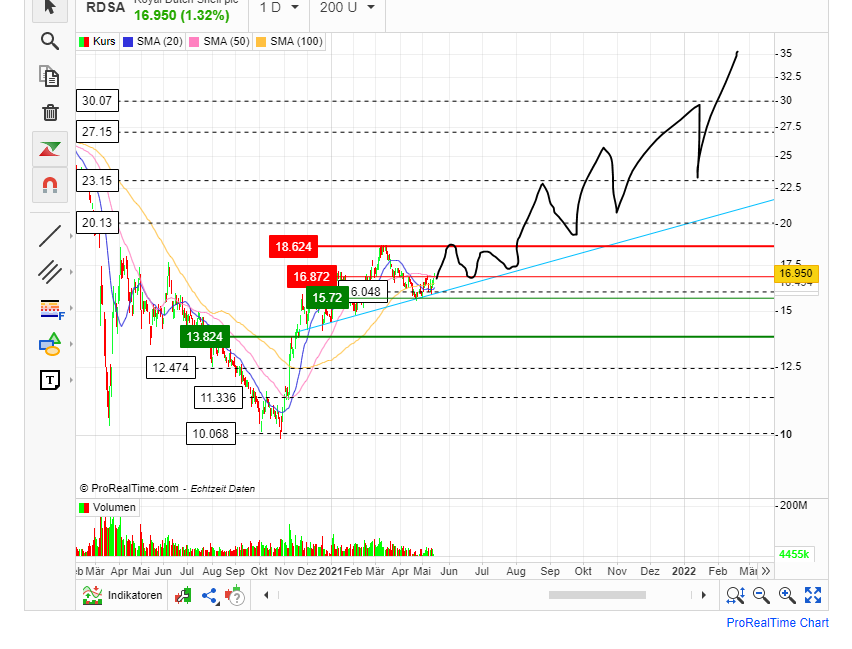This screenshot has width=852, height=649.
Task: Click the green 13.824 support label
Action: 205,337
